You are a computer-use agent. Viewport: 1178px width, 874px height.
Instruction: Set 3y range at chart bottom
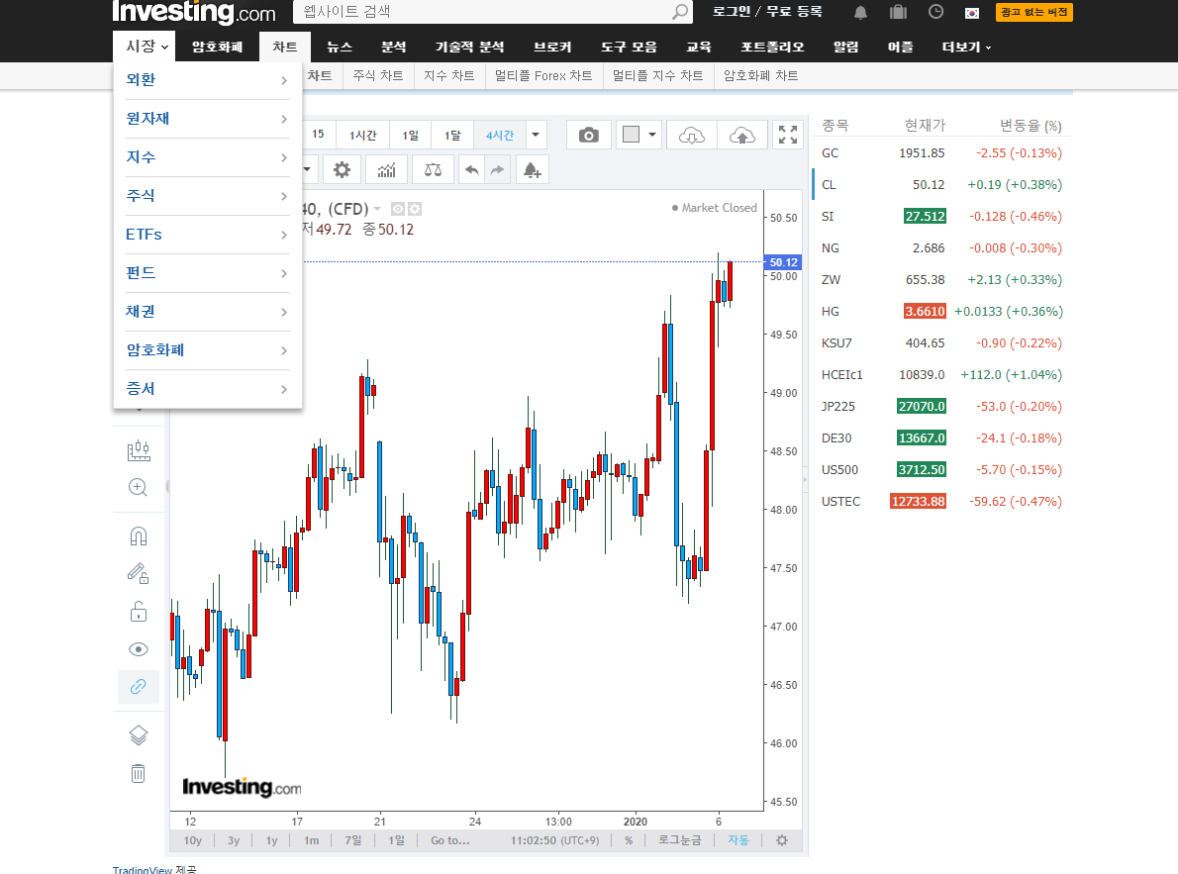(234, 840)
